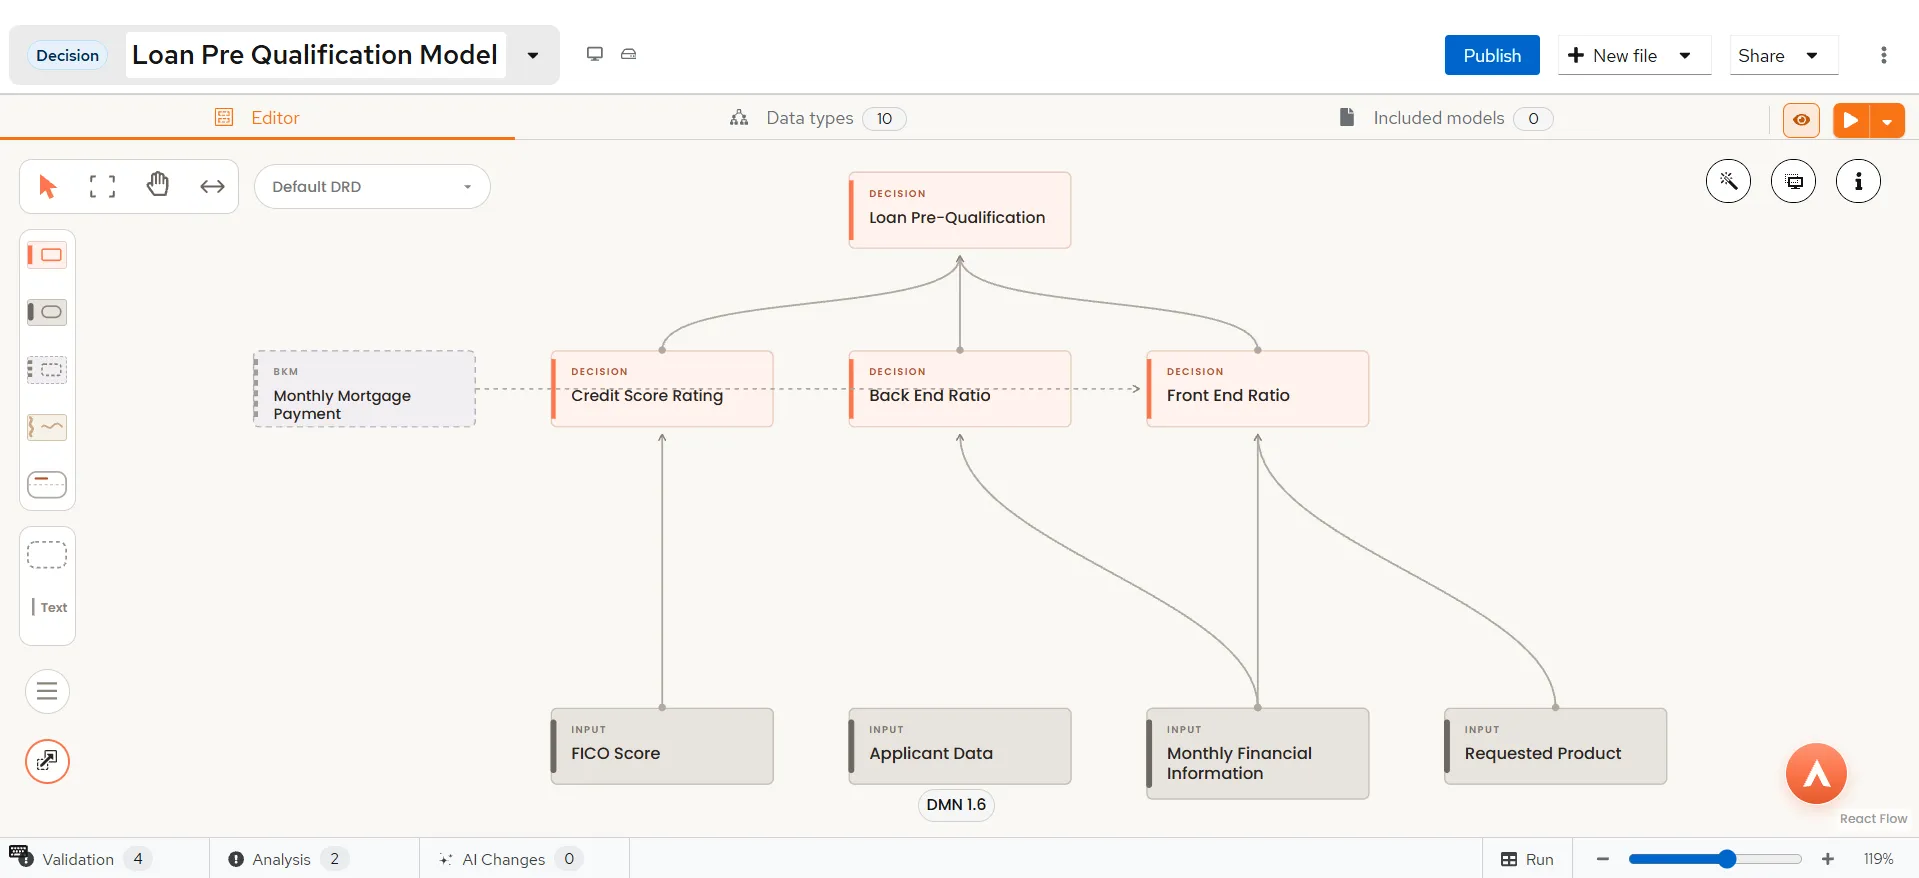Screen dimensions: 1919x878
Task: Select the Back End Ratio decision node
Action: tap(960, 389)
